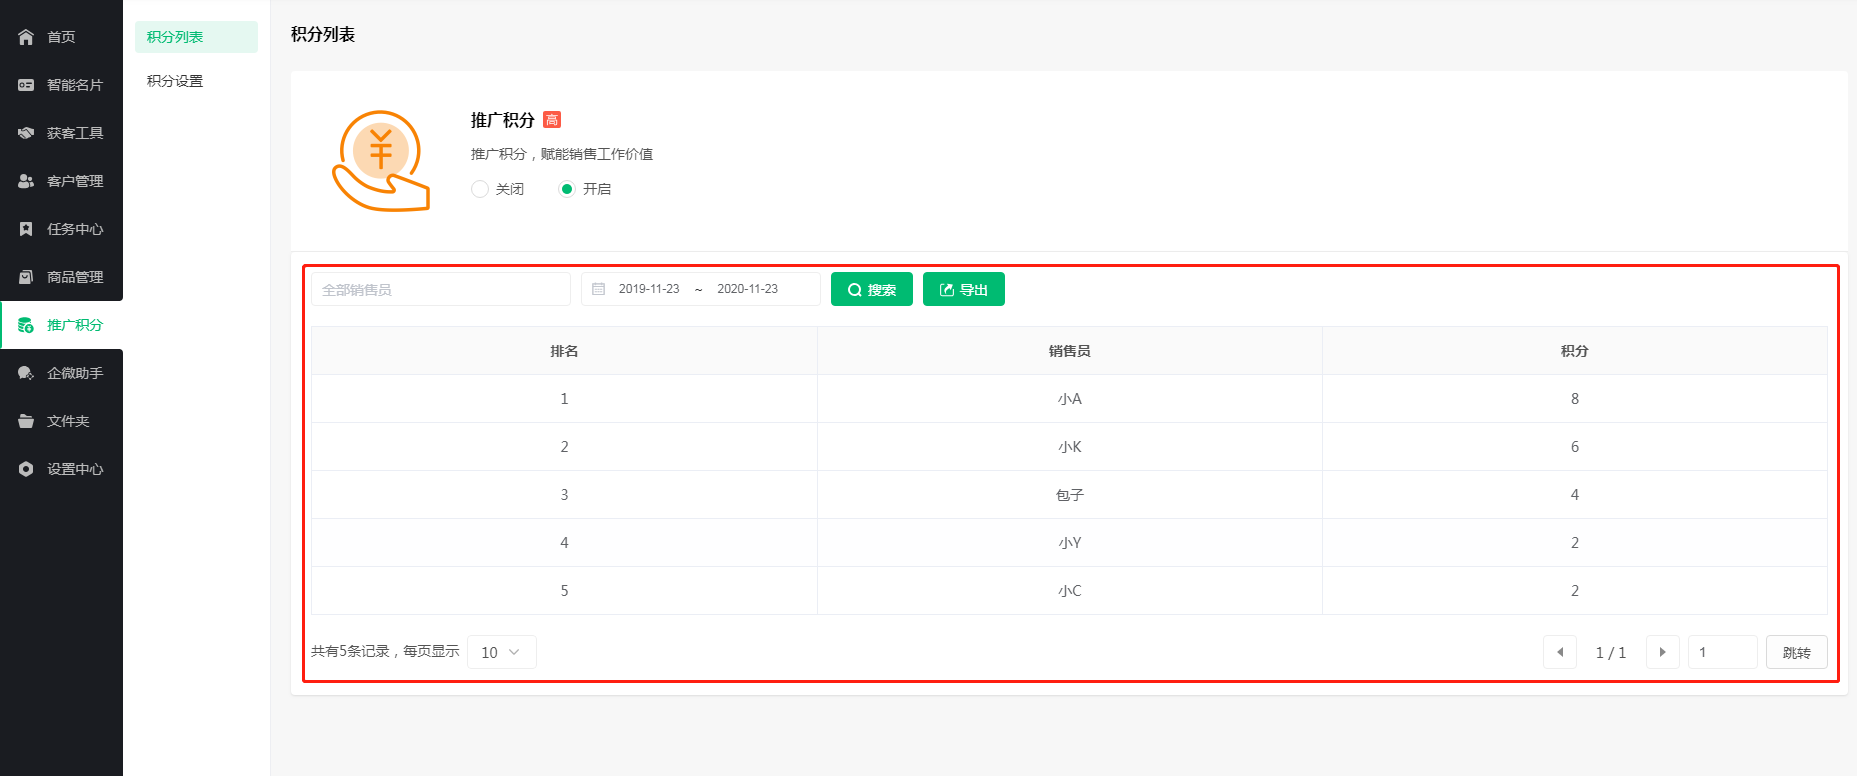Click the green 导出 button
Screen dimensions: 1857x776
964,289
